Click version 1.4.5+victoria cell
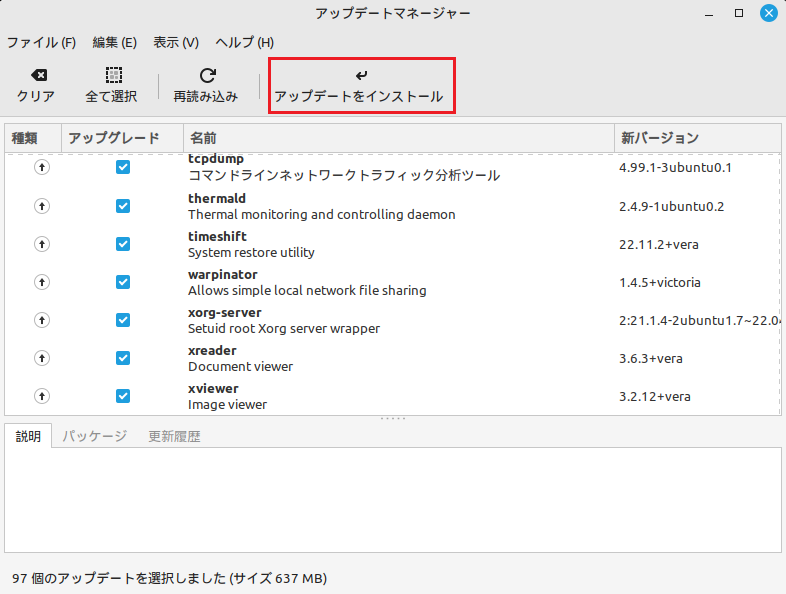Image resolution: width=786 pixels, height=594 pixels. click(x=660, y=283)
